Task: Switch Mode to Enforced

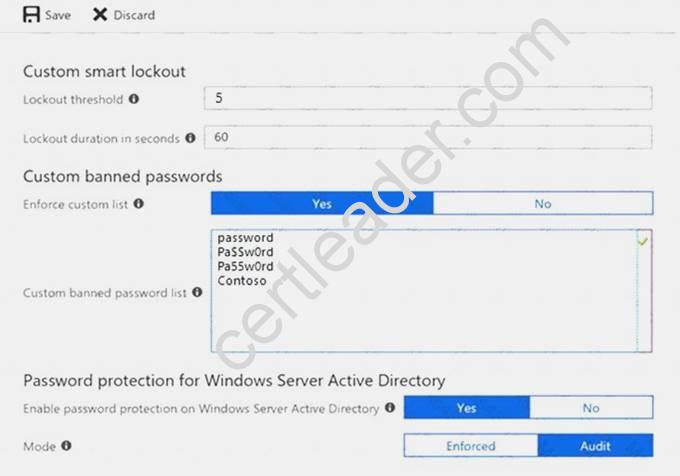Action: click(x=471, y=446)
